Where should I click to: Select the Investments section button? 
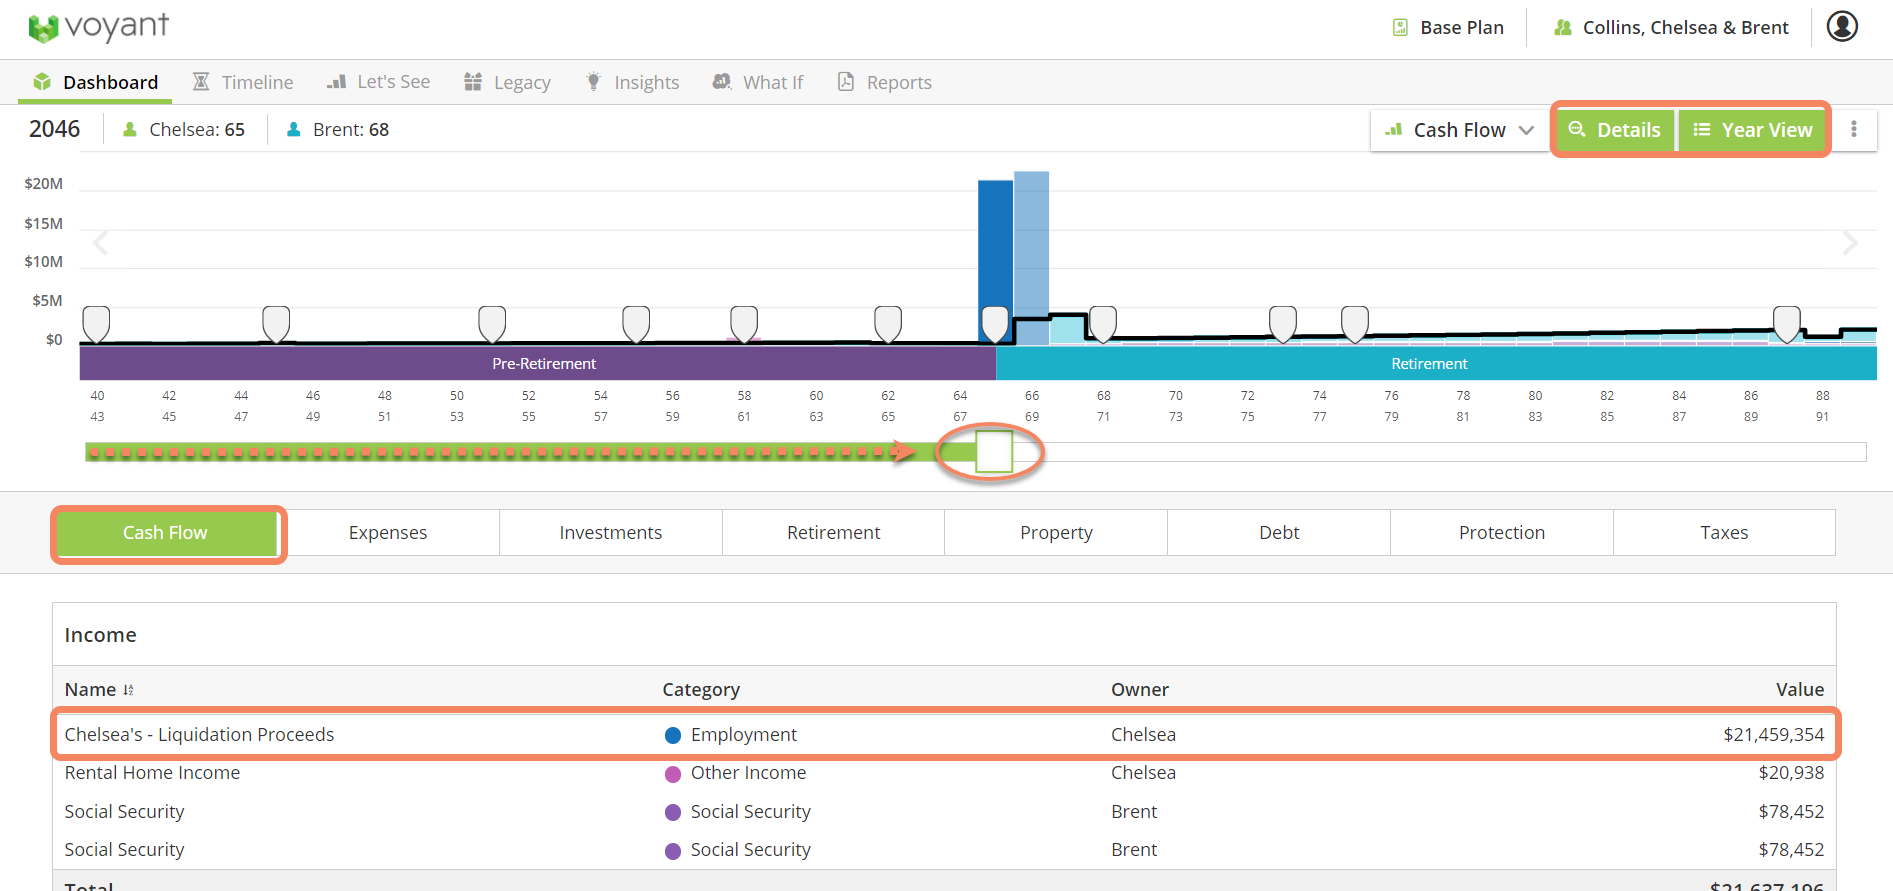click(x=611, y=533)
